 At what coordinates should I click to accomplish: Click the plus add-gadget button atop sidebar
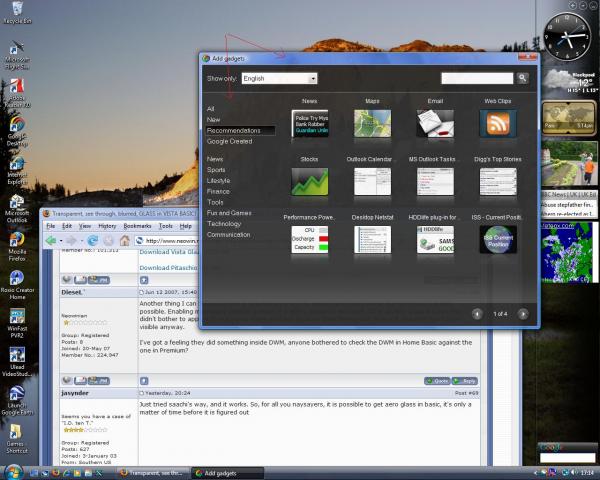pyautogui.click(x=572, y=5)
